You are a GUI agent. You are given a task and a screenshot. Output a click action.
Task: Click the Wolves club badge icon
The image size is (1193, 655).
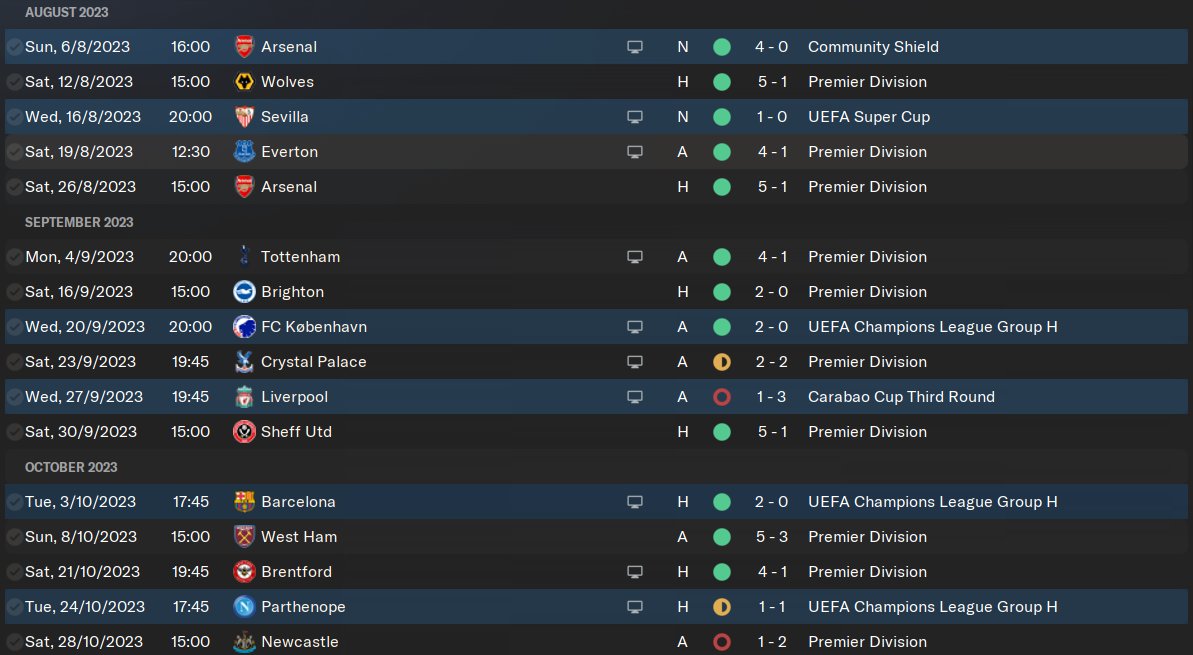[244, 82]
